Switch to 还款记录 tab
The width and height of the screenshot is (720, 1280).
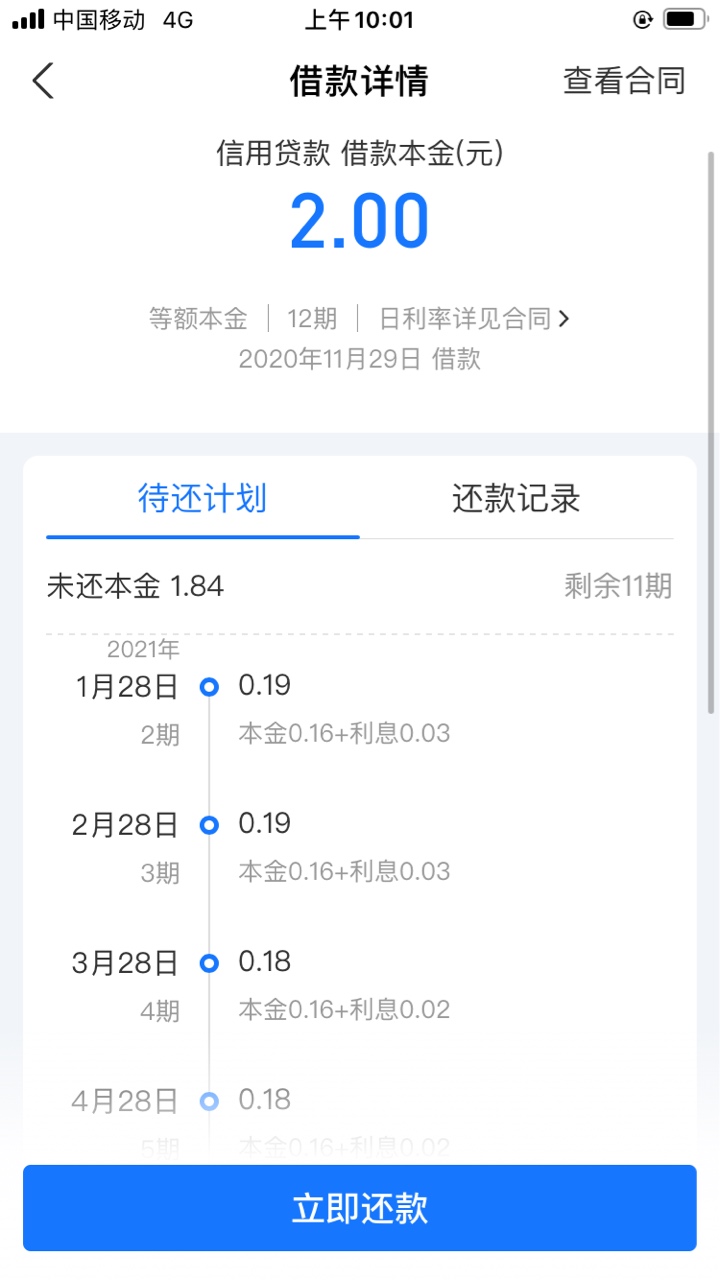coord(516,498)
